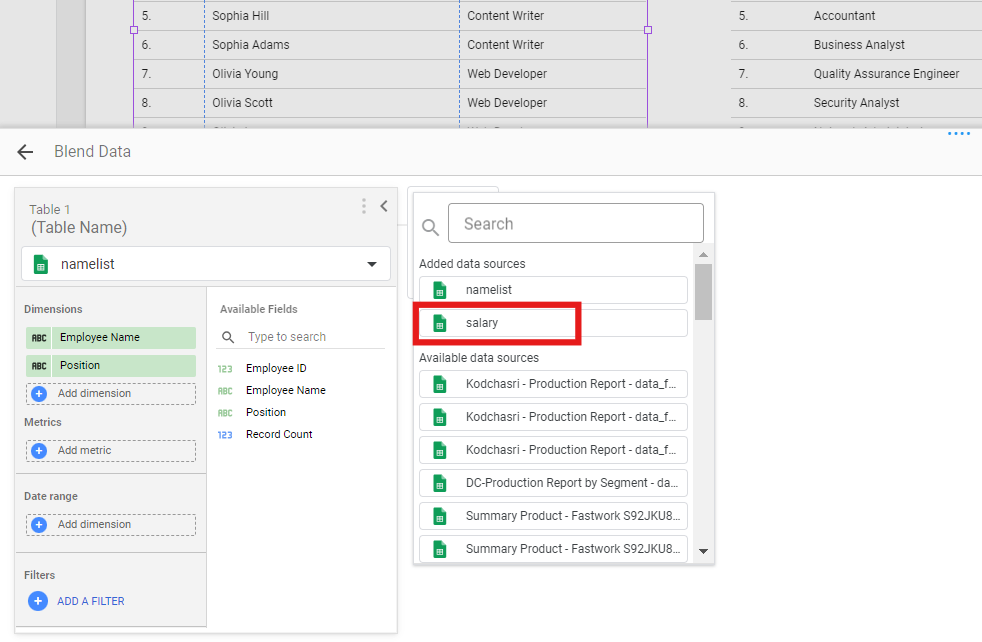Click the magnifier icon beside data source Search
982x642 pixels.
[430, 227]
